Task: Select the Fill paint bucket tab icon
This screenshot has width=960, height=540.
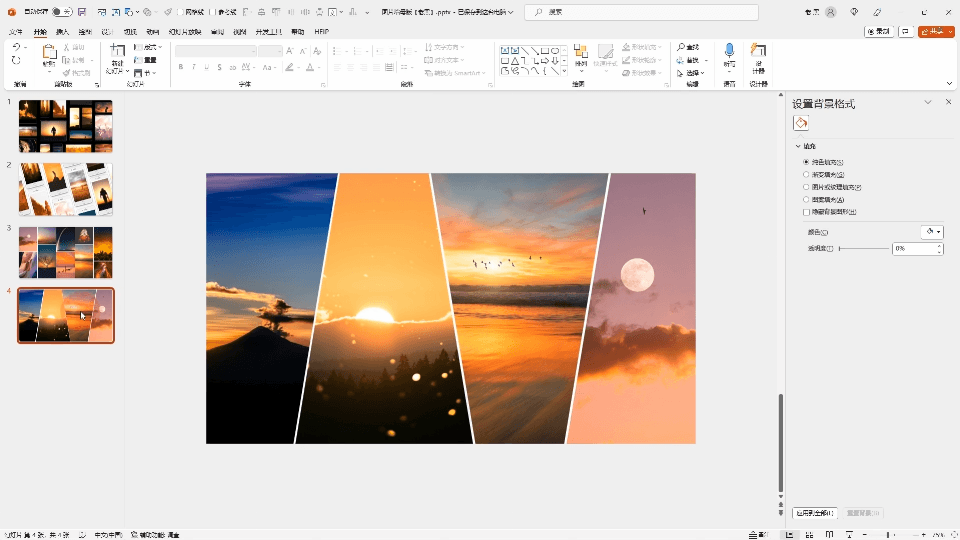Action: point(801,123)
